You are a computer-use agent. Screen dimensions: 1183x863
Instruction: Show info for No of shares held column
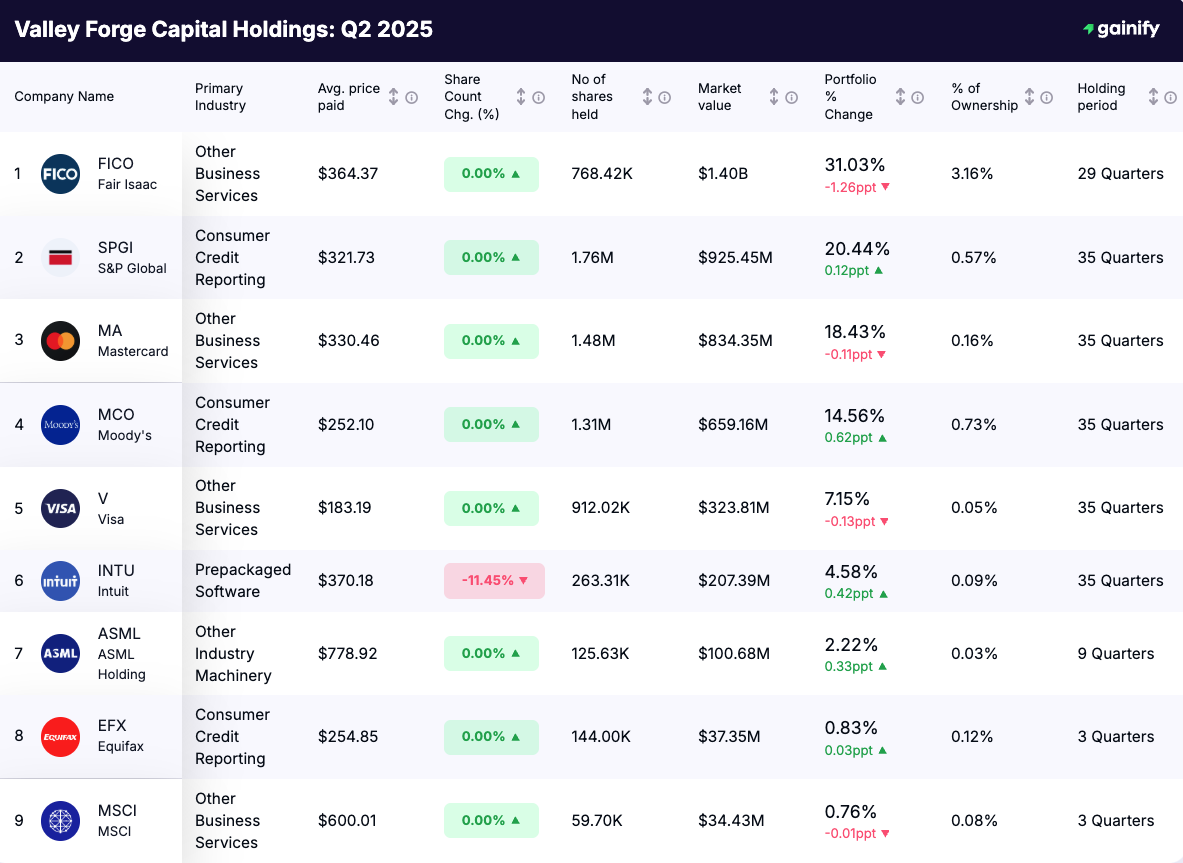pyautogui.click(x=665, y=97)
